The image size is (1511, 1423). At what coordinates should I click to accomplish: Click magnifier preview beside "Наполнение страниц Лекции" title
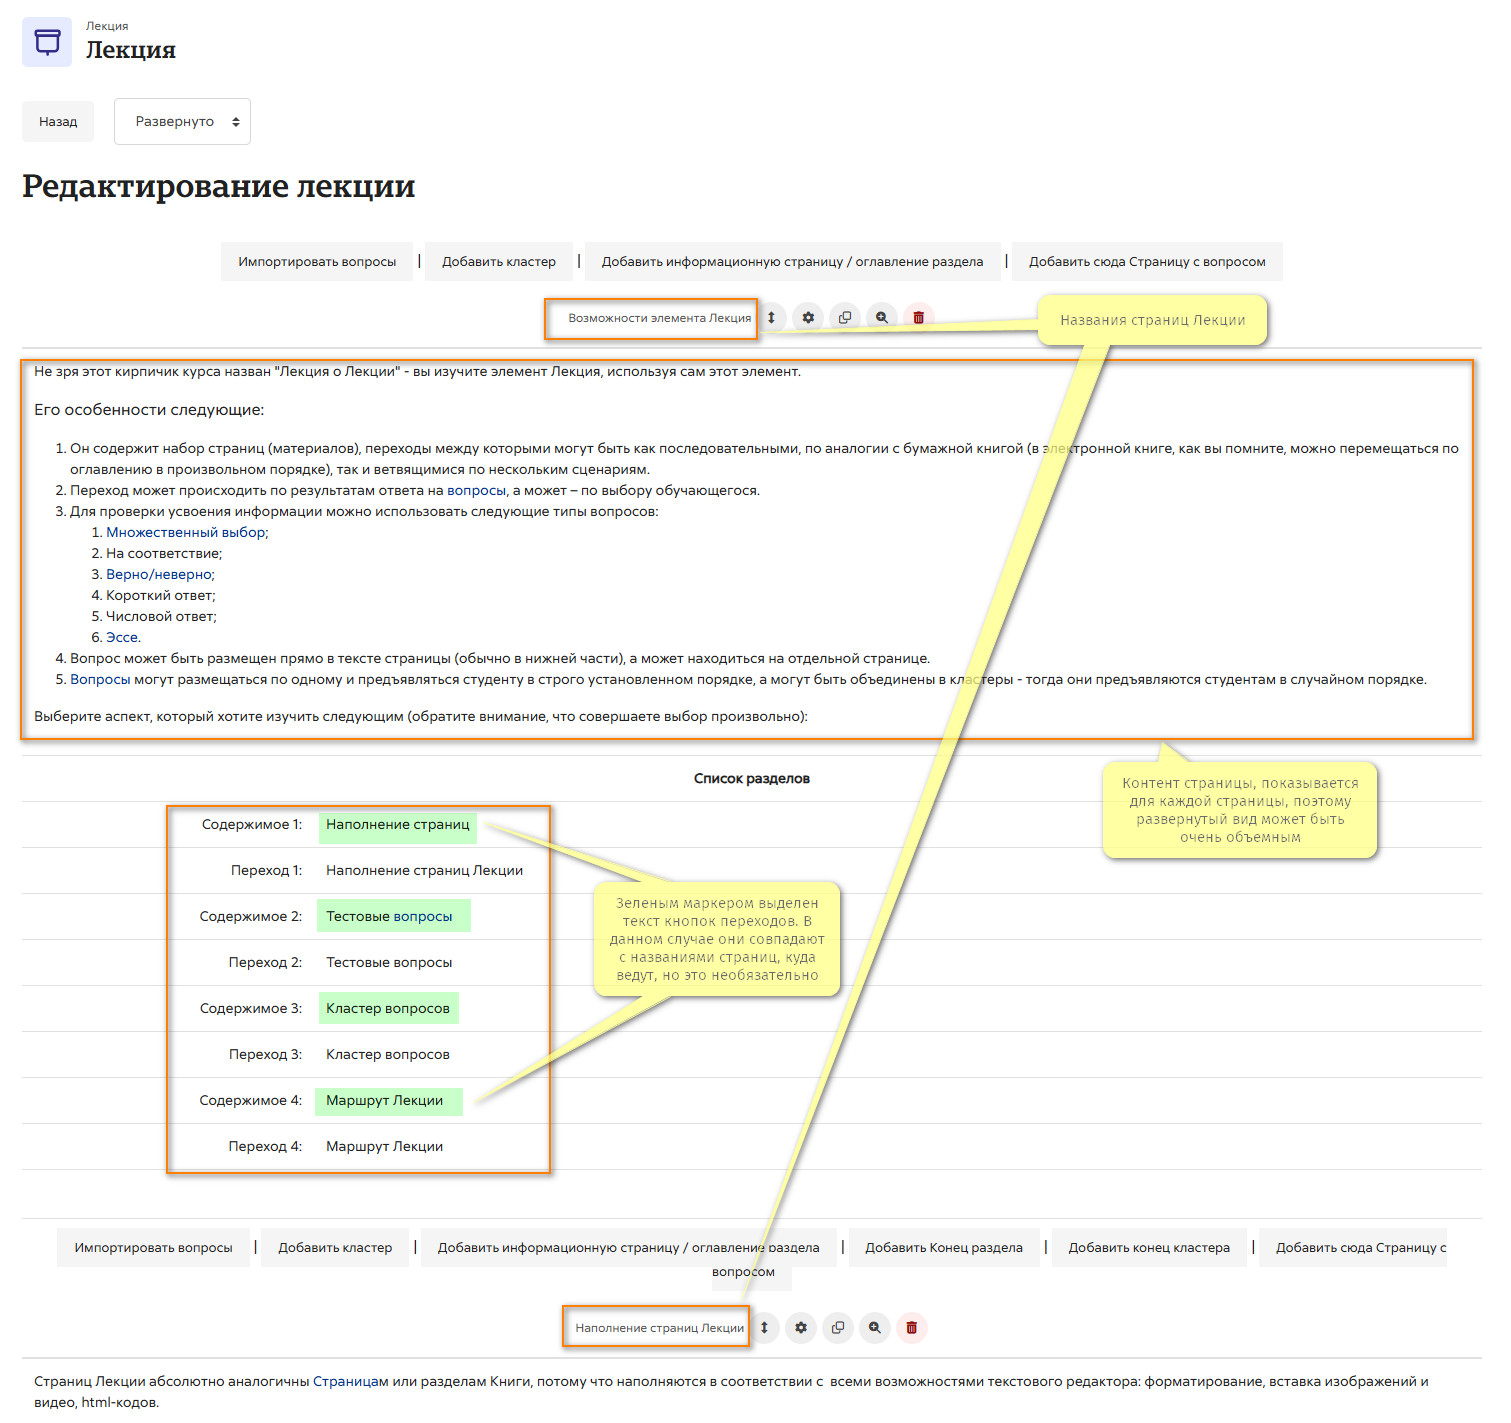pos(875,1328)
